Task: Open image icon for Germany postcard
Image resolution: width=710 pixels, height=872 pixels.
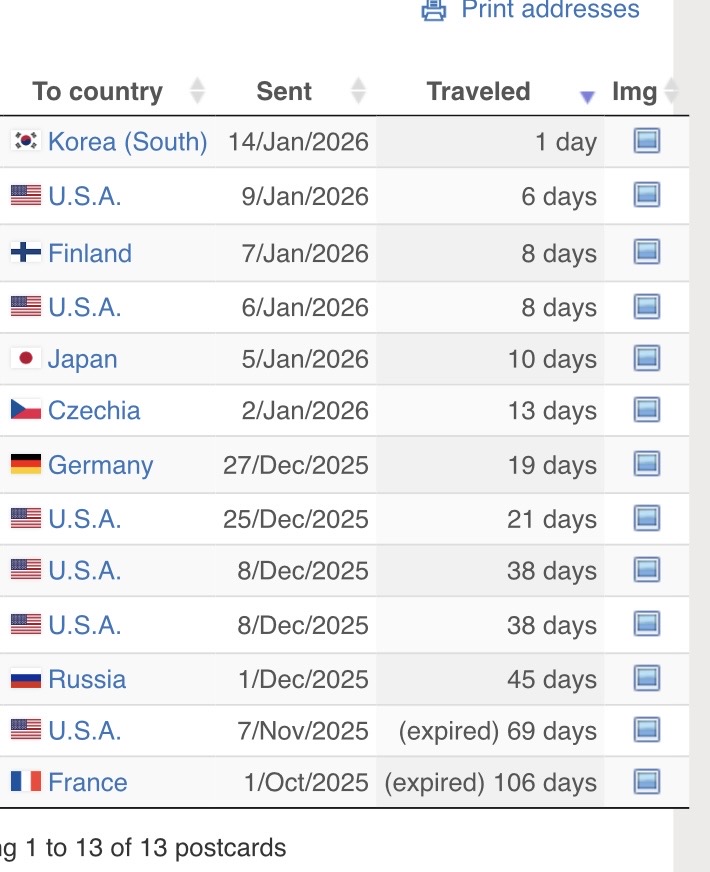Action: coord(647,465)
